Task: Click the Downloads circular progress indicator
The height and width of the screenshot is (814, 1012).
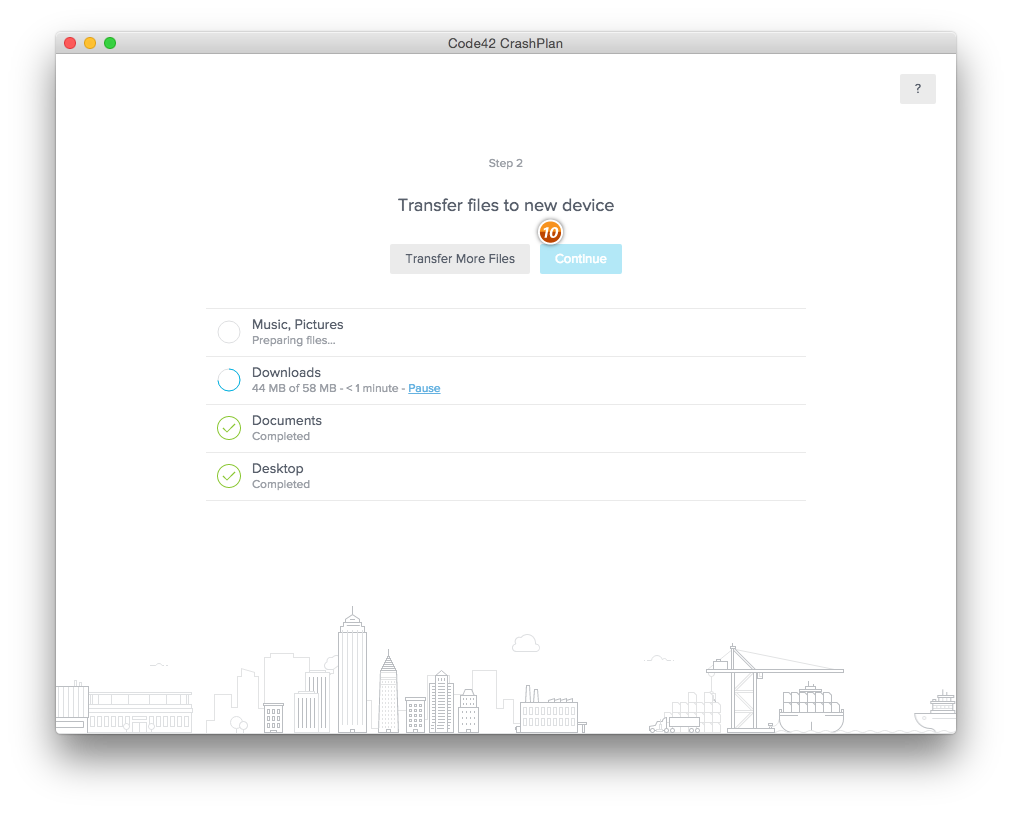Action: (229, 380)
